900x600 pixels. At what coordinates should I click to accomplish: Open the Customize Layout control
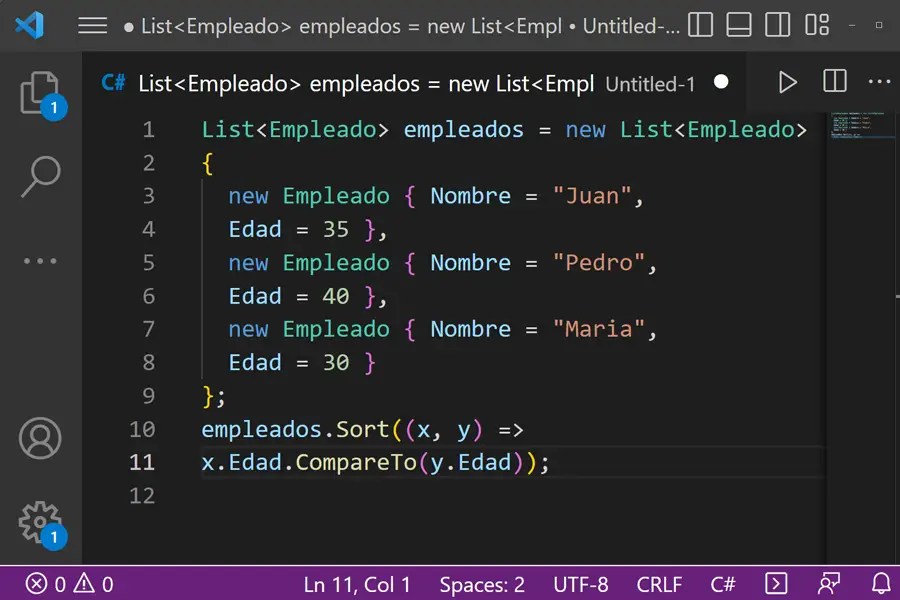816,26
